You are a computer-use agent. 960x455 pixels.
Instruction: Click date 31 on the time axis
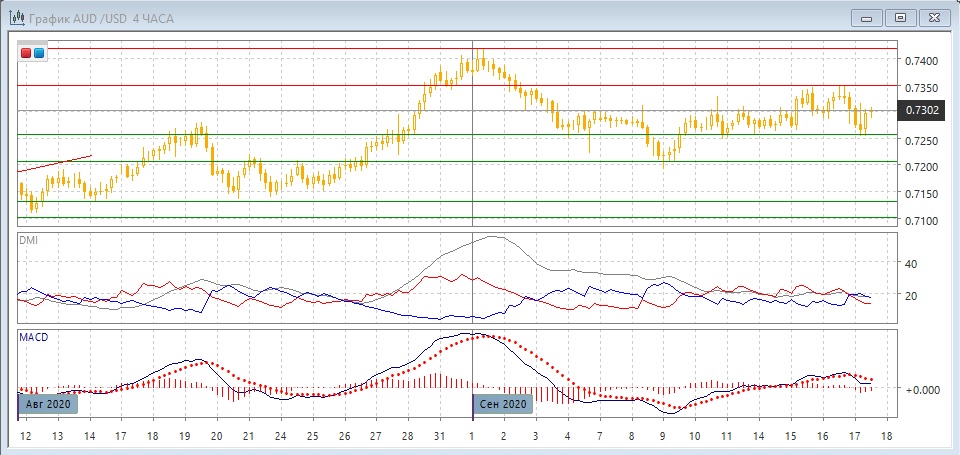coord(439,437)
